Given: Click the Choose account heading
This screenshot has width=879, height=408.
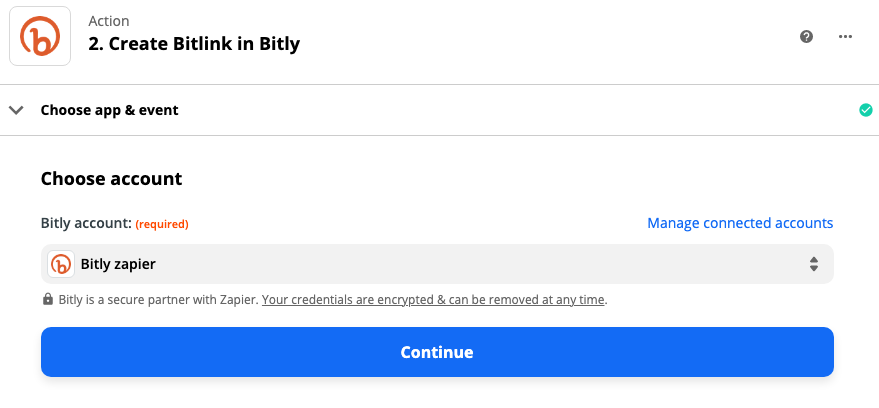Looking at the screenshot, I should (111, 179).
